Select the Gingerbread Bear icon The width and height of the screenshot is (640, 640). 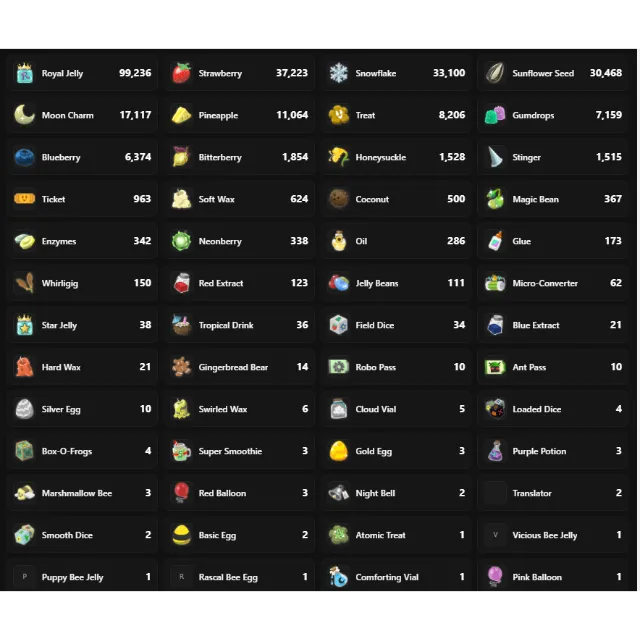[181, 367]
